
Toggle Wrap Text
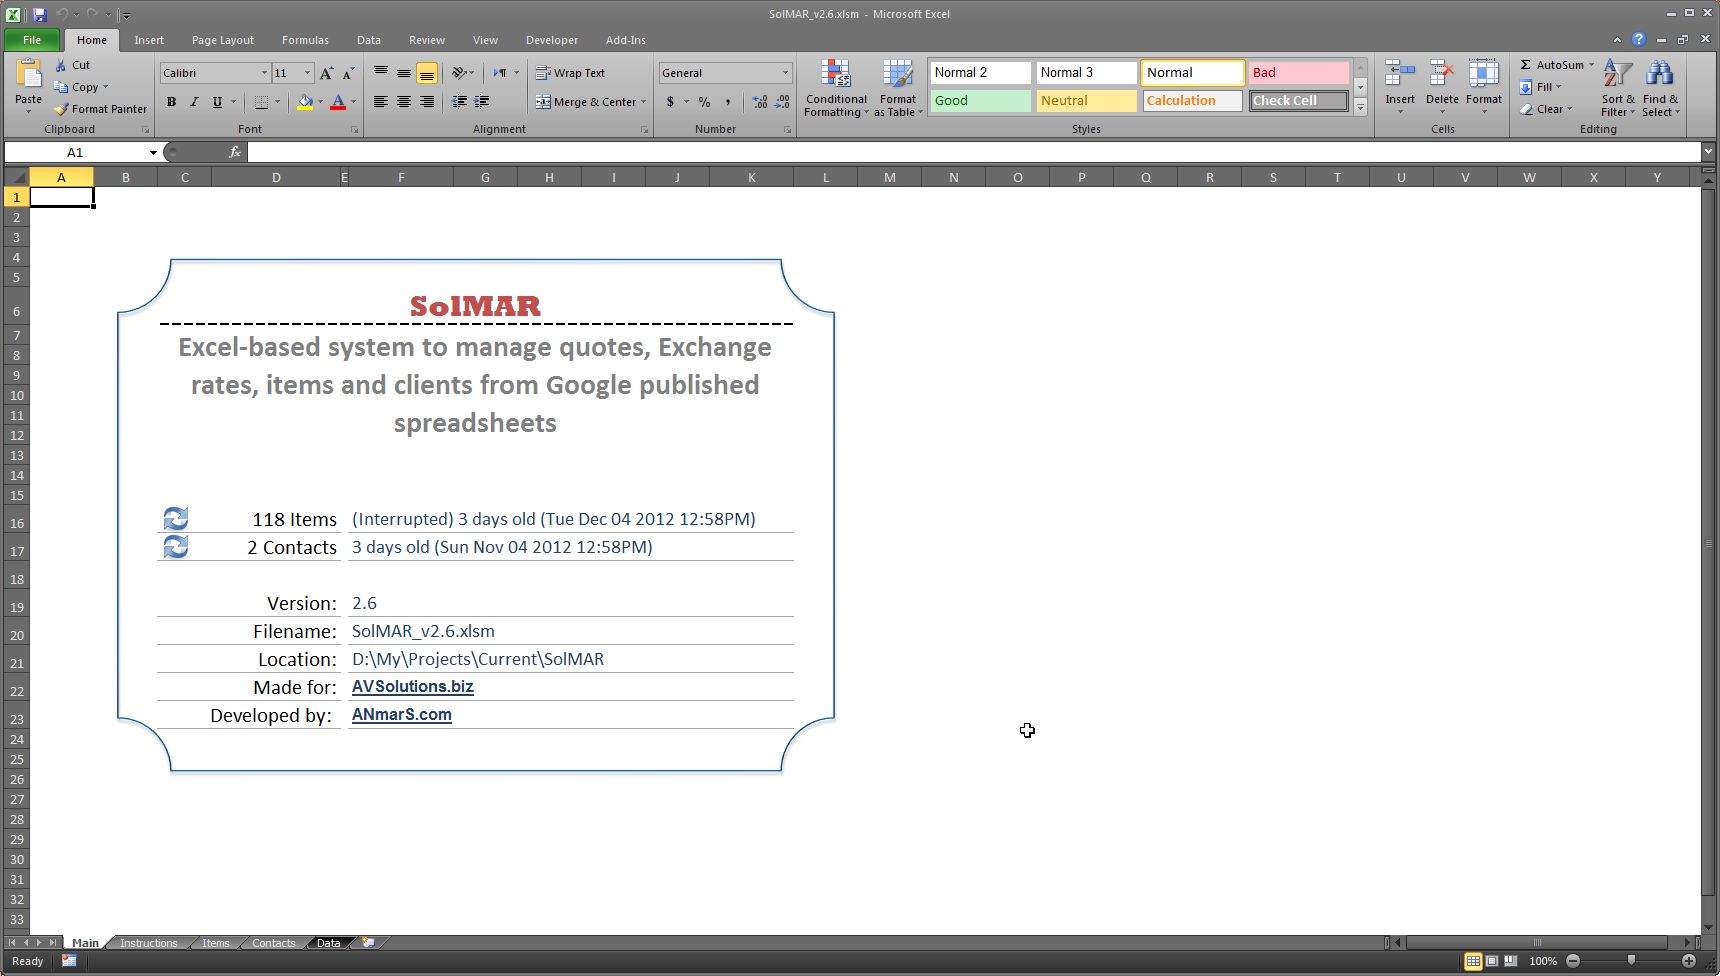tap(570, 73)
